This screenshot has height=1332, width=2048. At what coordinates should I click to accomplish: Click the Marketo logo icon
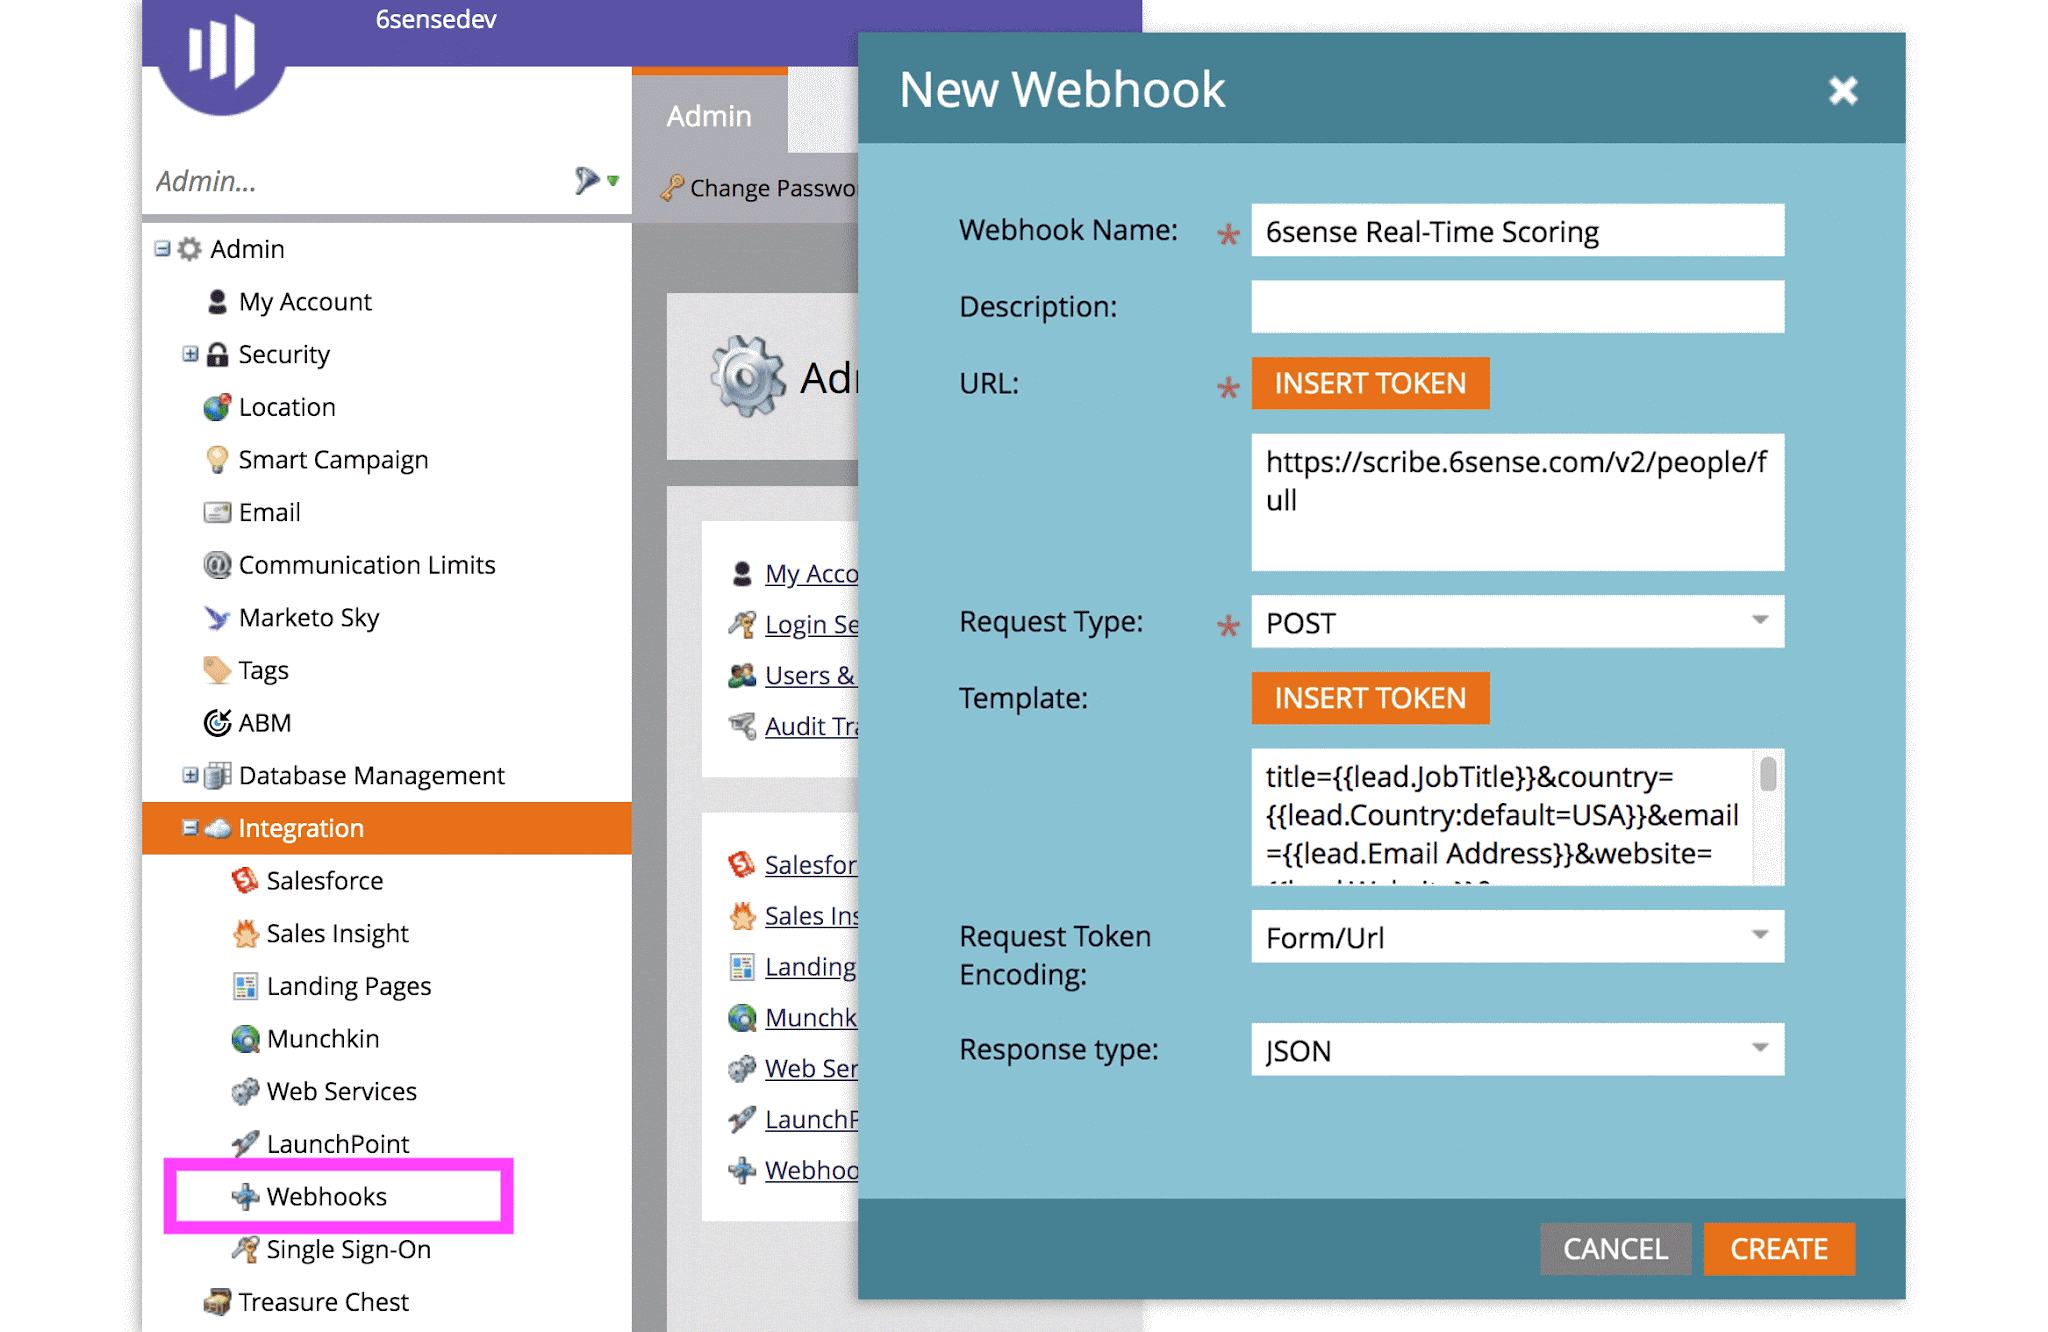[x=221, y=50]
